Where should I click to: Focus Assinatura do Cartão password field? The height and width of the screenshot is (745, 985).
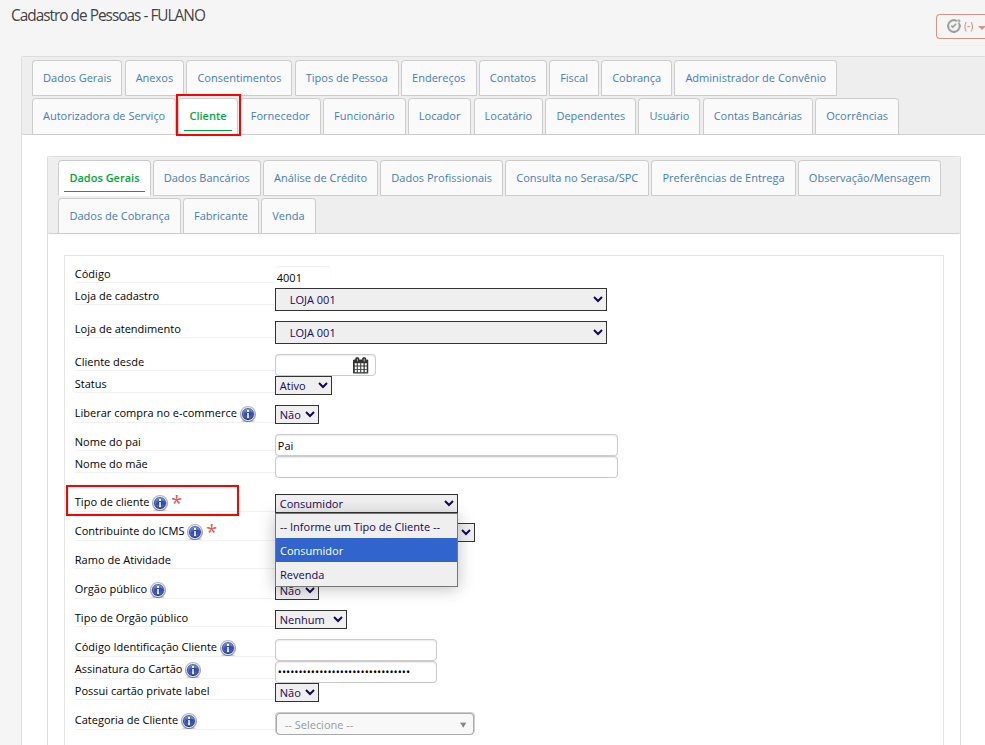(x=356, y=672)
